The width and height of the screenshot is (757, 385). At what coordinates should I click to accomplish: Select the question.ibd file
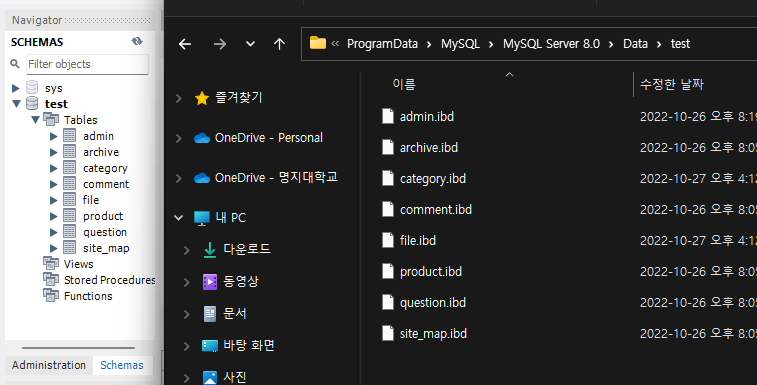tap(433, 303)
